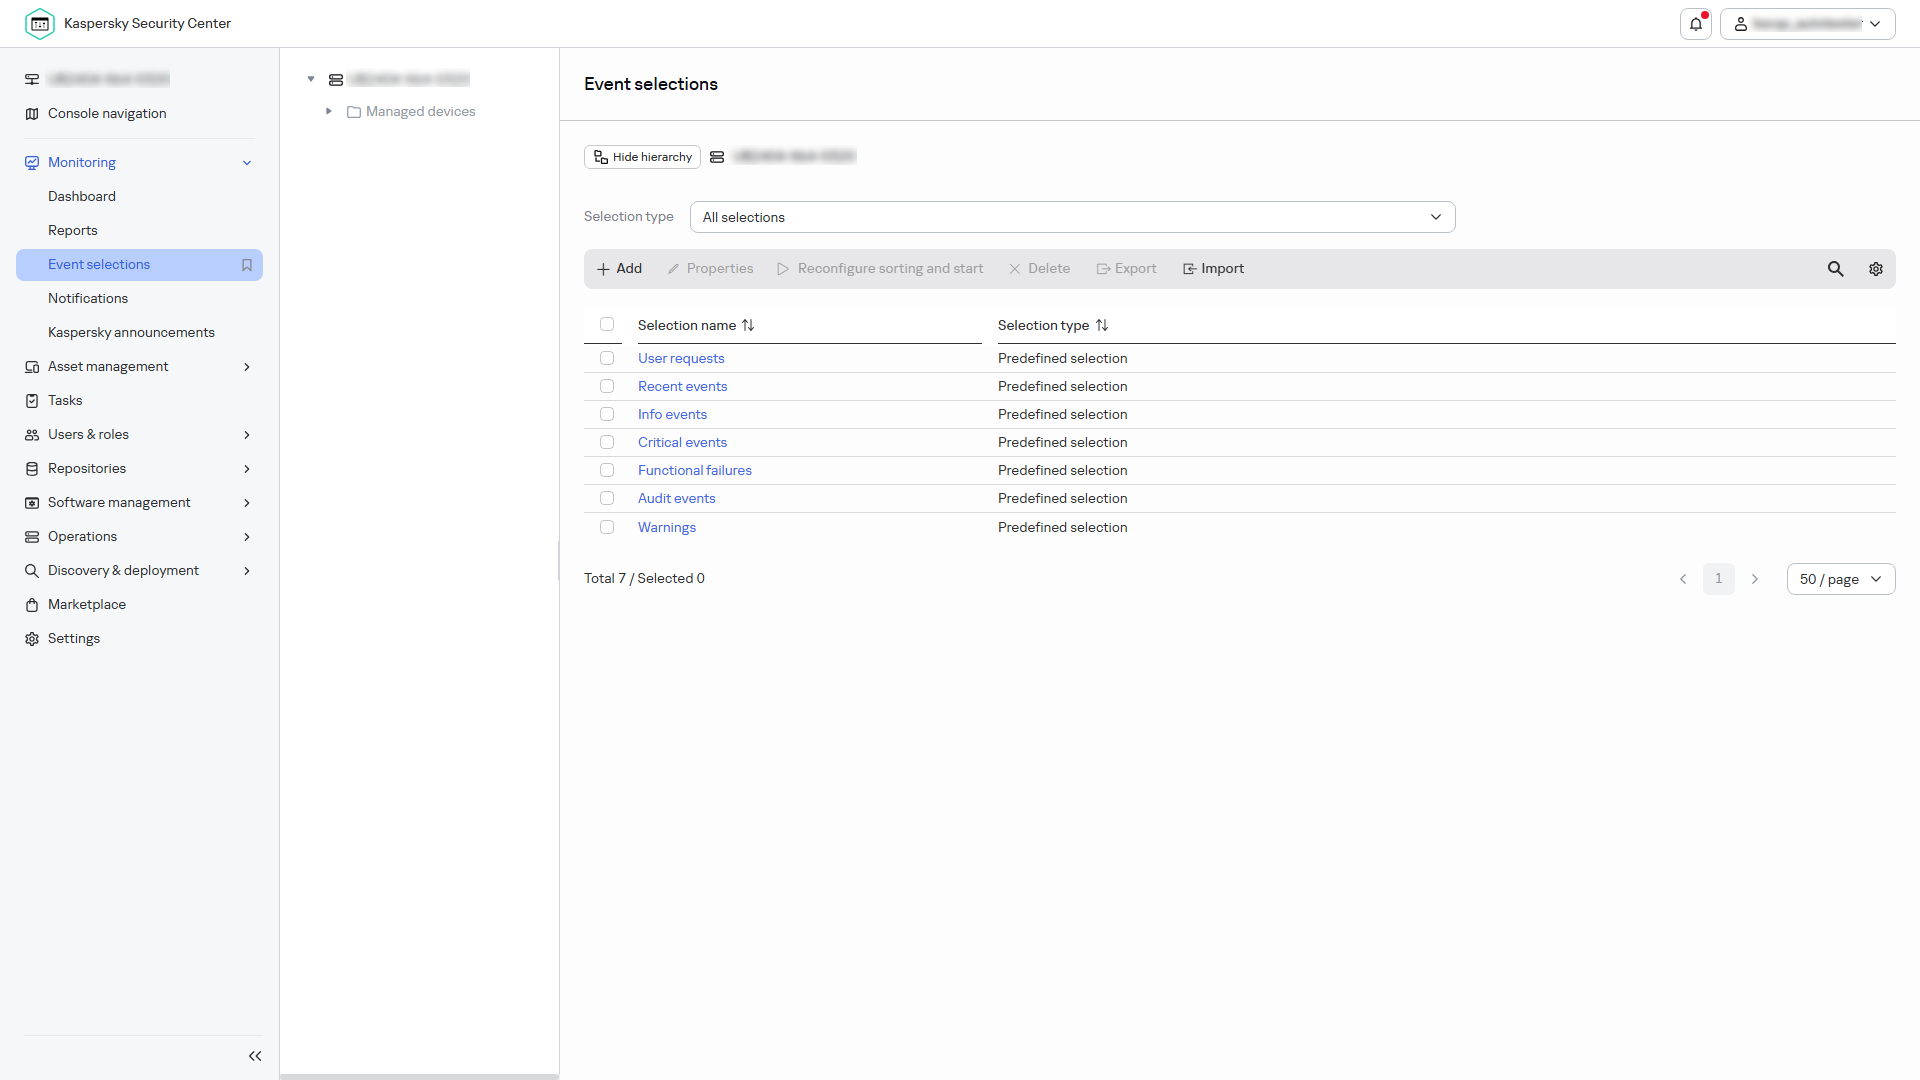Open Notifications in the sidebar
1920x1080 pixels.
[x=88, y=299]
